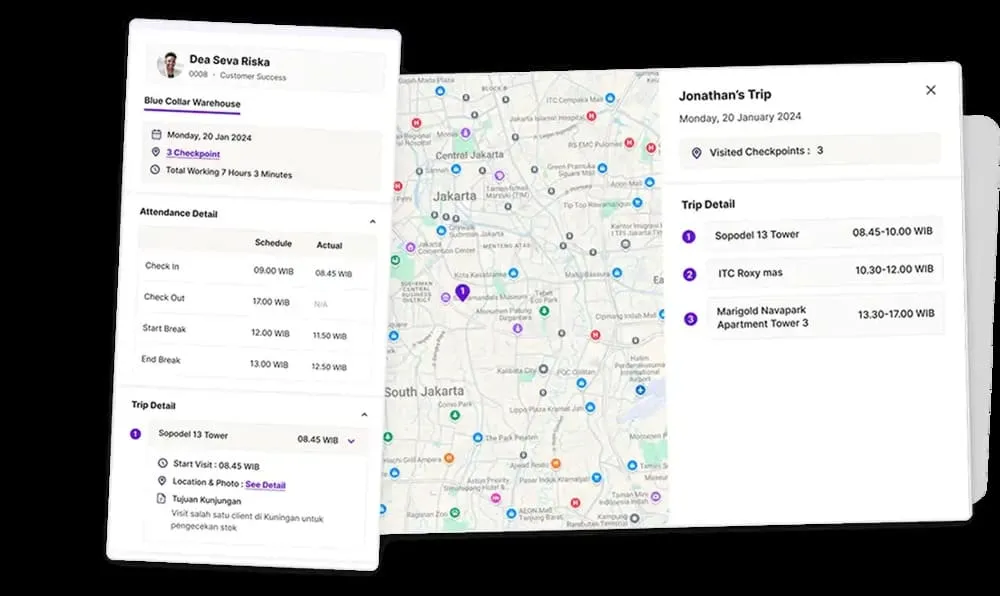Open the See Detail link
This screenshot has height=596, width=1000.
(265, 485)
